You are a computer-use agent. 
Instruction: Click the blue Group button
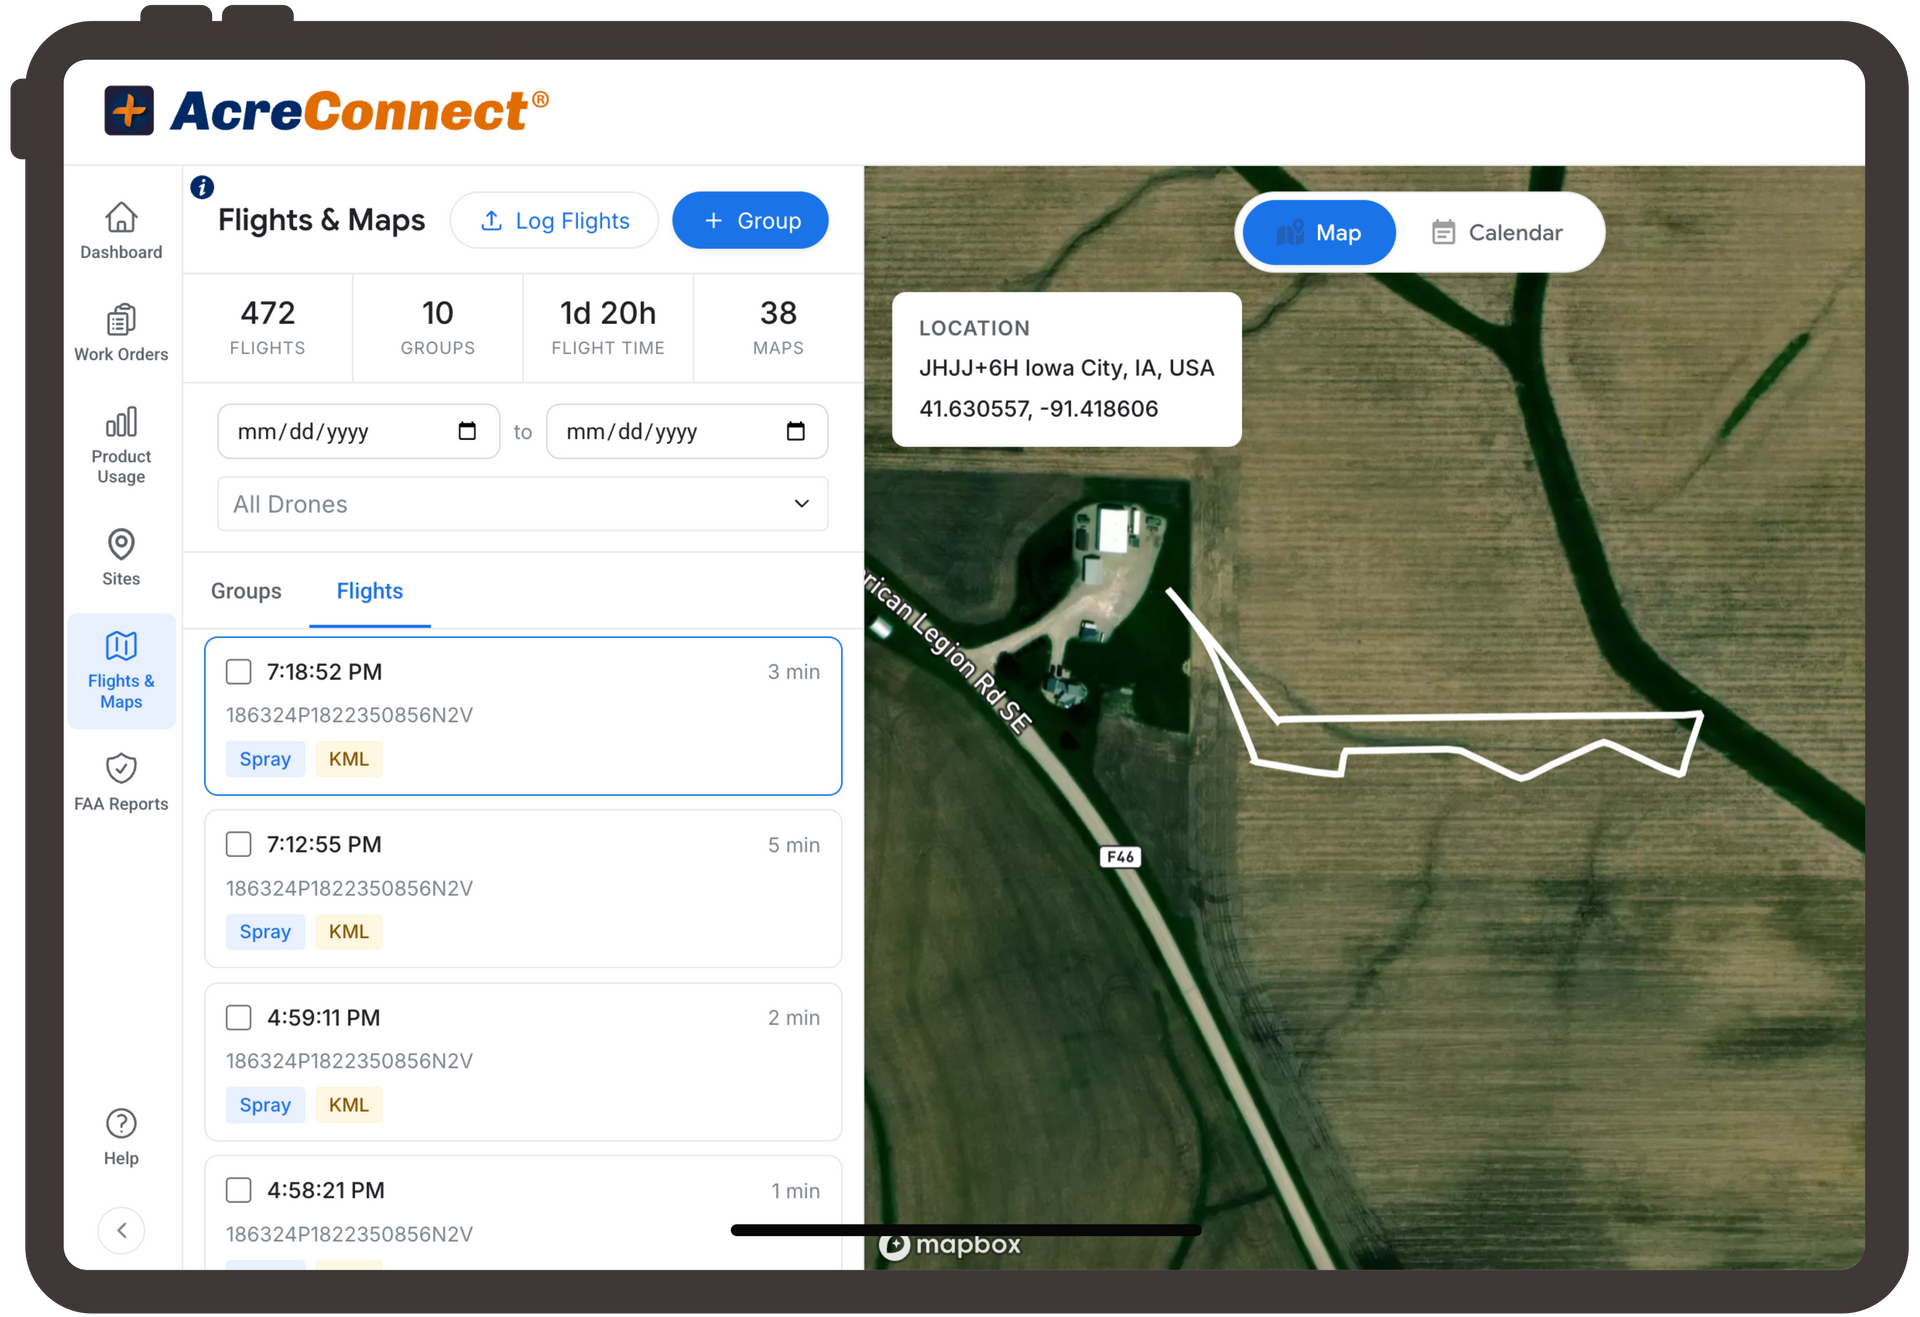[x=750, y=221]
